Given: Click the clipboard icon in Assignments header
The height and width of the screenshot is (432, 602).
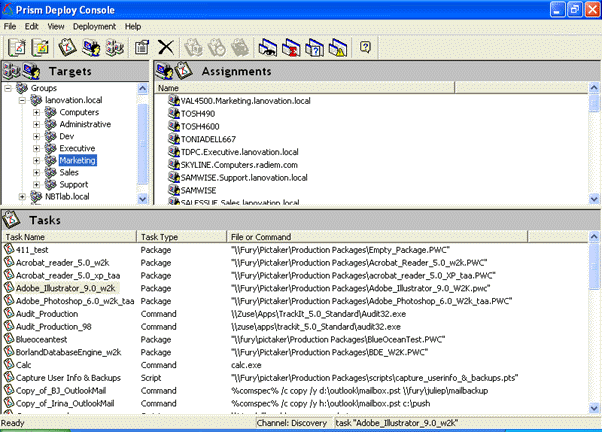Looking at the screenshot, I should point(184,71).
